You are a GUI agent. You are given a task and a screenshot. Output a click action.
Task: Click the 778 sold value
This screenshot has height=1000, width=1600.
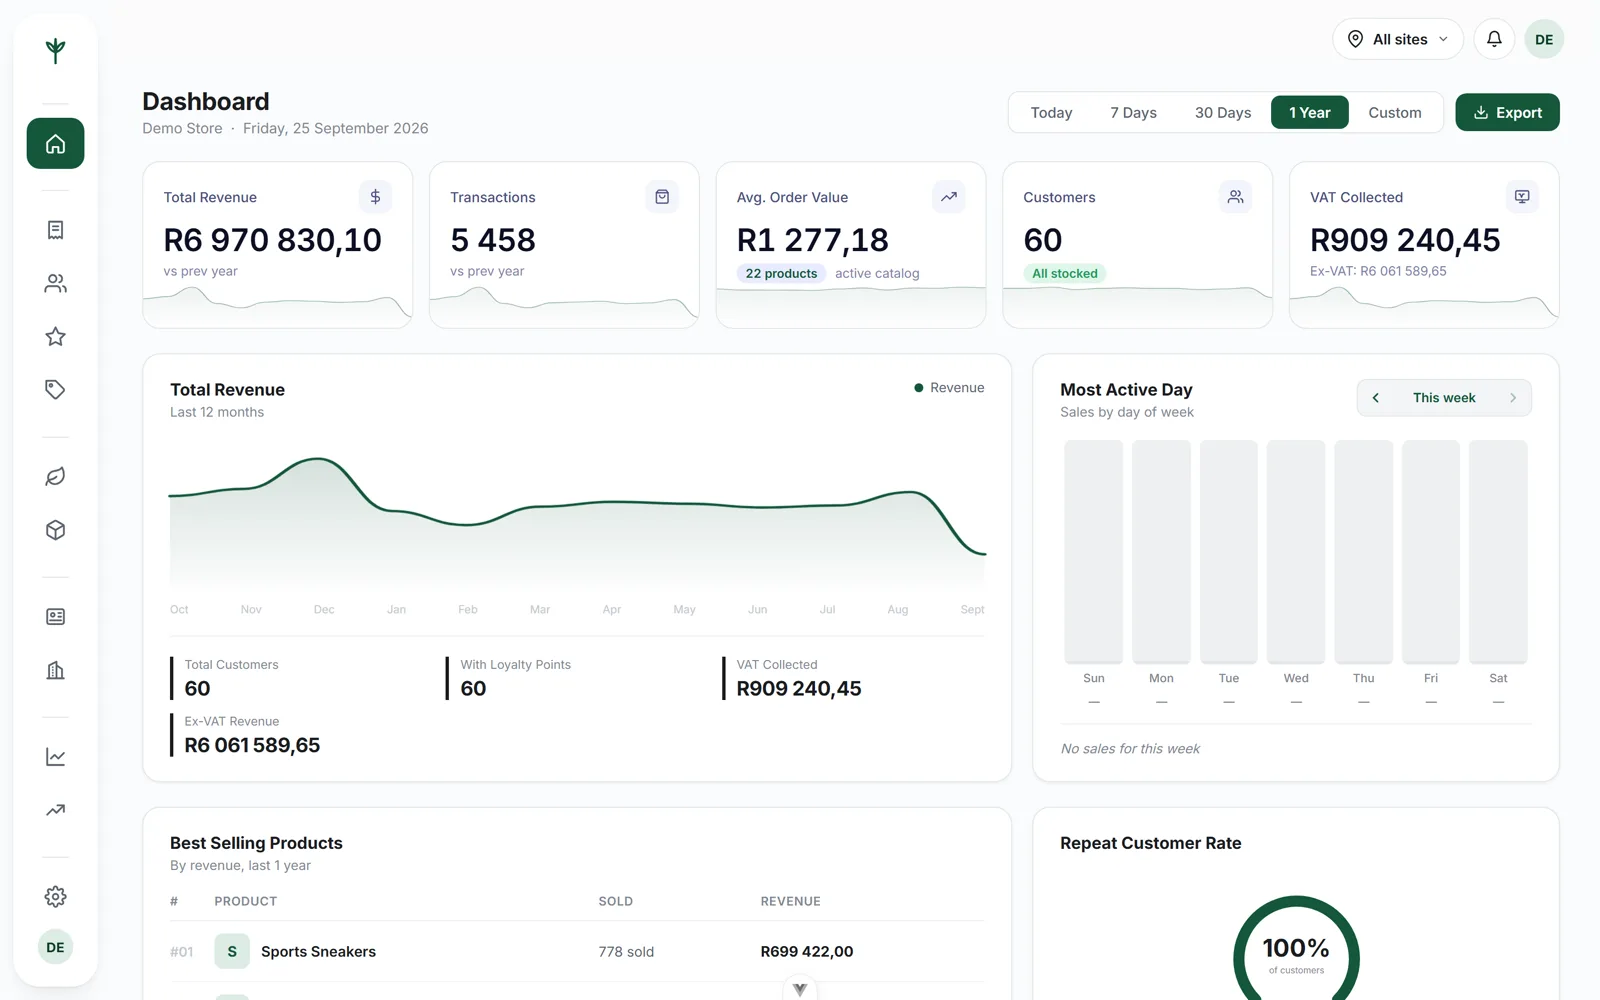(x=626, y=952)
